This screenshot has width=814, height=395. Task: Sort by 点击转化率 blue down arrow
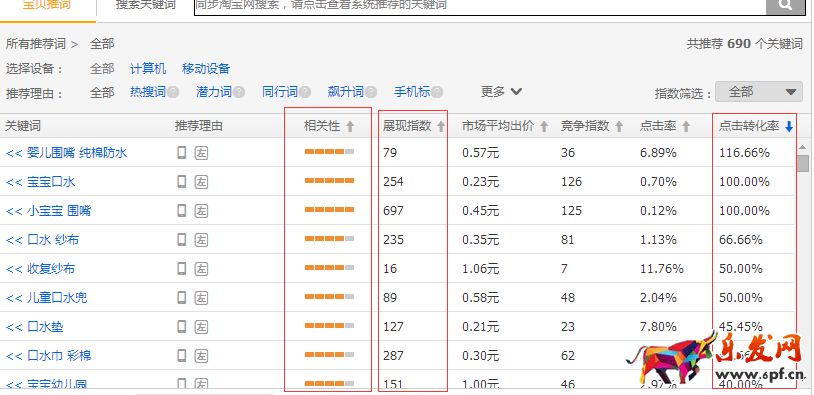789,126
